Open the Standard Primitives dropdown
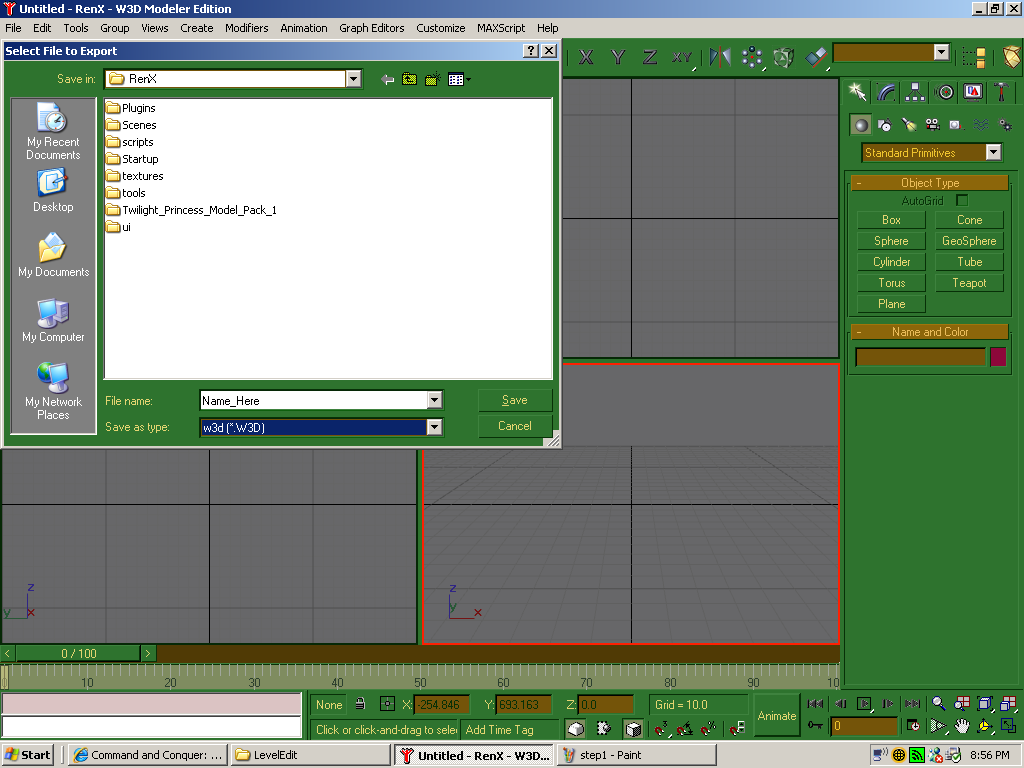 (993, 153)
